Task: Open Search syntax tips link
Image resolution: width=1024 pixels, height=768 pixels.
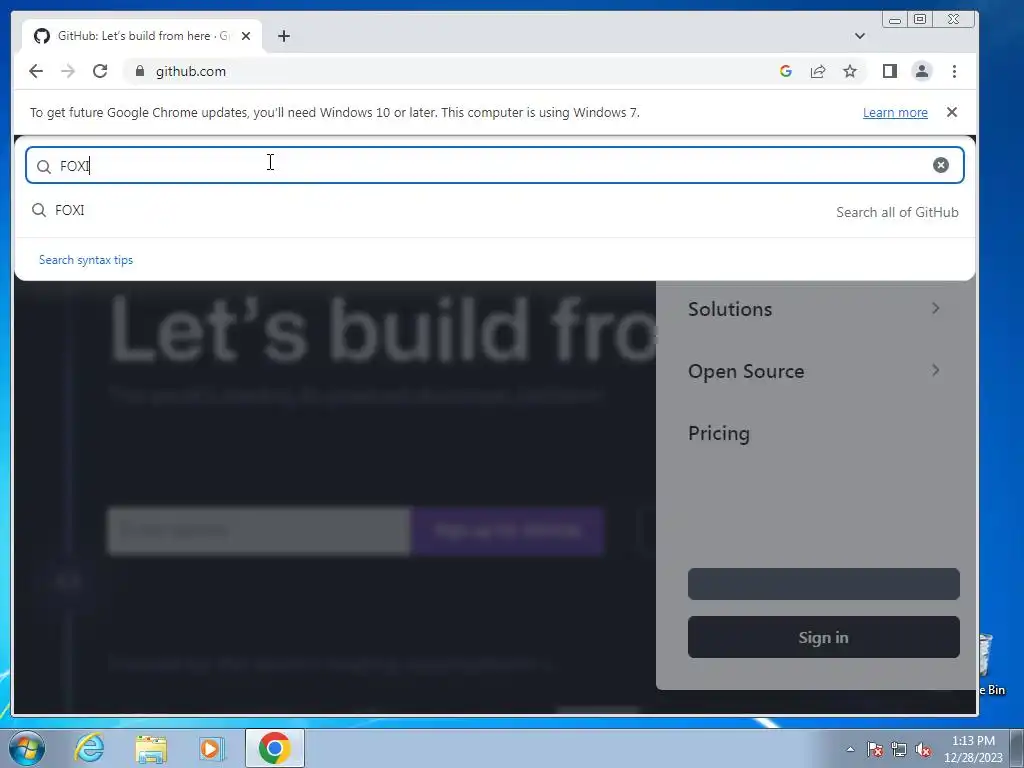Action: tap(86, 260)
